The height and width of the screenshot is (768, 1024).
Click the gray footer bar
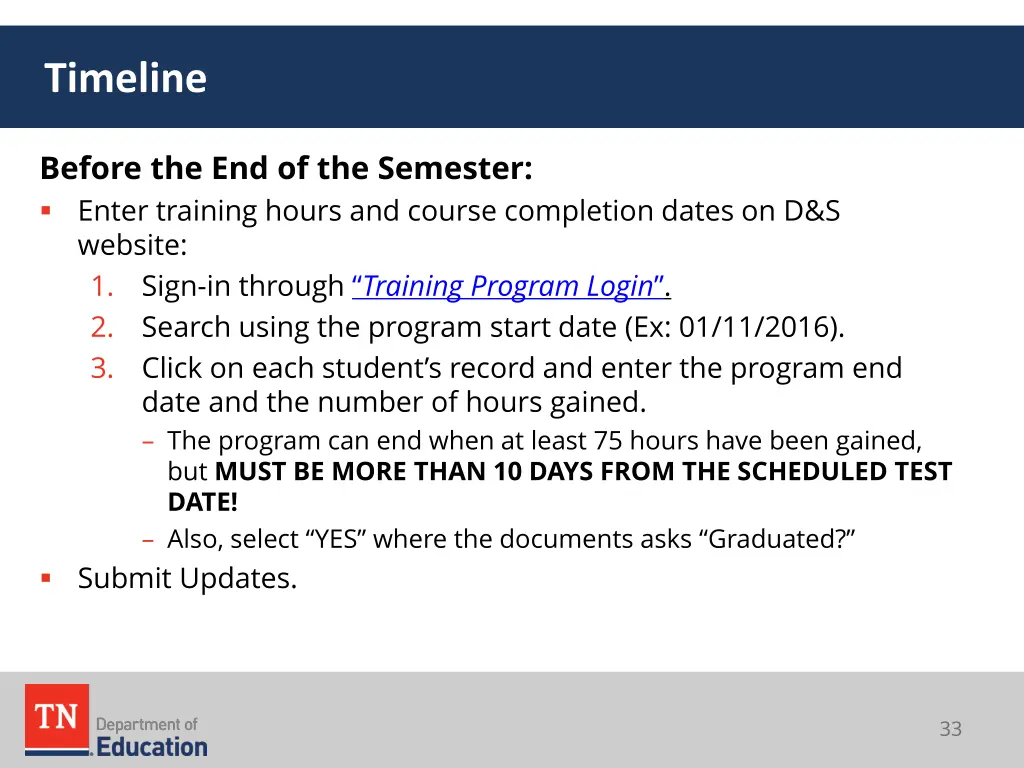point(512,720)
